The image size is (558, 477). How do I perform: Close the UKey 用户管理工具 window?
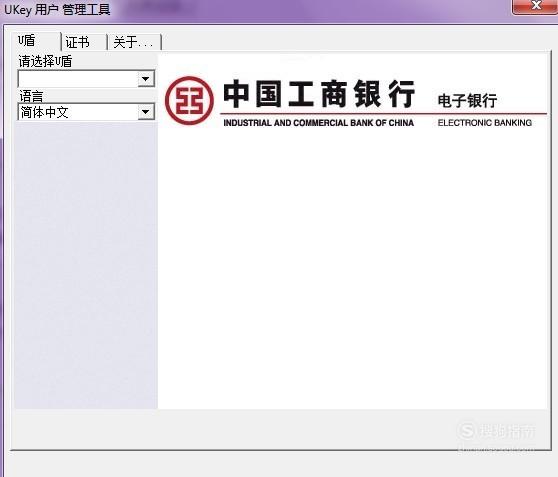(535, 6)
